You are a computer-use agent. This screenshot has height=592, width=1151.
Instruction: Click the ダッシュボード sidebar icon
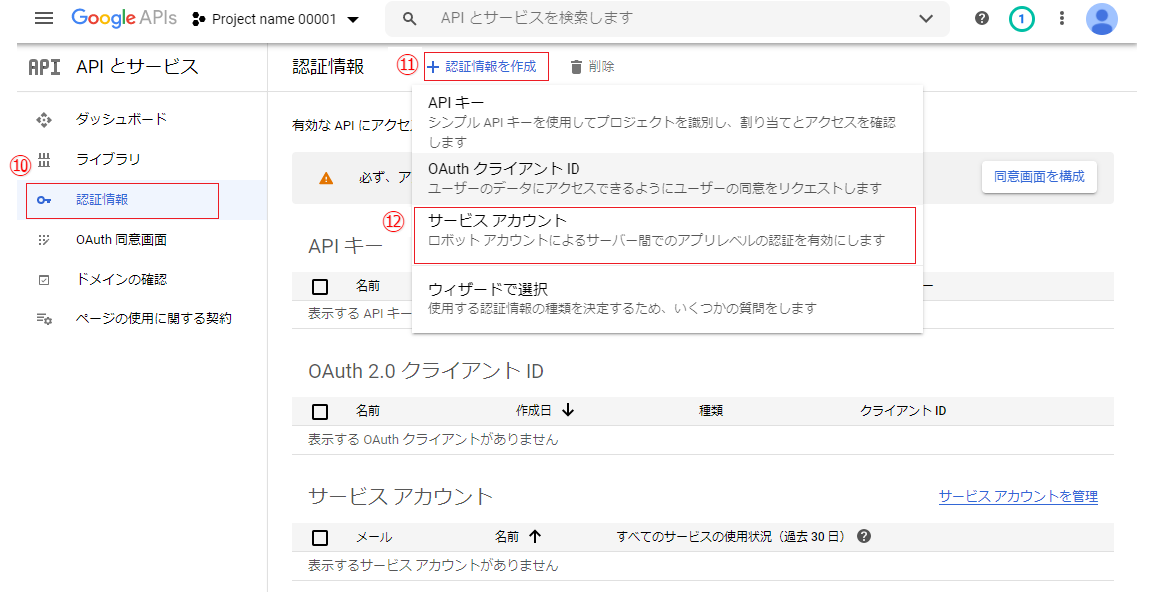44,120
